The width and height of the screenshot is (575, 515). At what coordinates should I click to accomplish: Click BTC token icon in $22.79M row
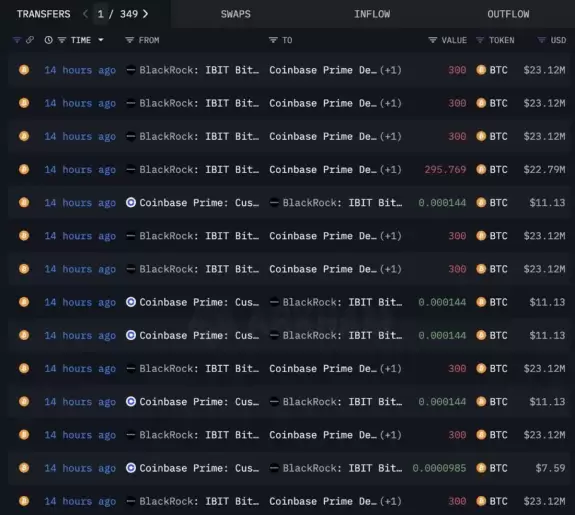click(x=481, y=169)
